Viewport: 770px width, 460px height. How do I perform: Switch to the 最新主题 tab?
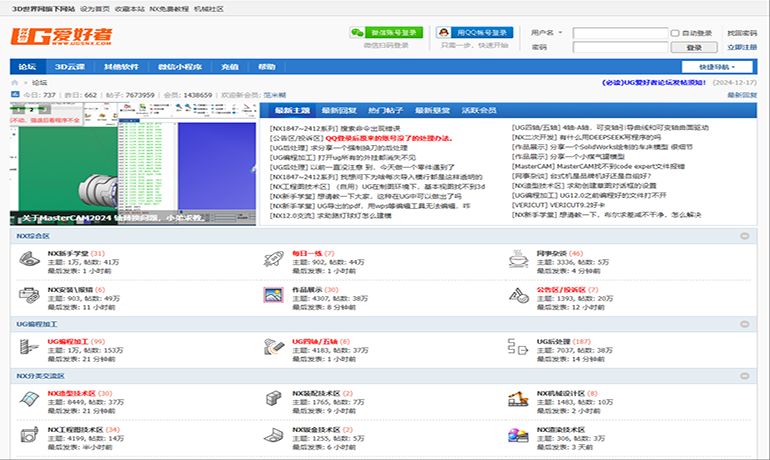292,110
